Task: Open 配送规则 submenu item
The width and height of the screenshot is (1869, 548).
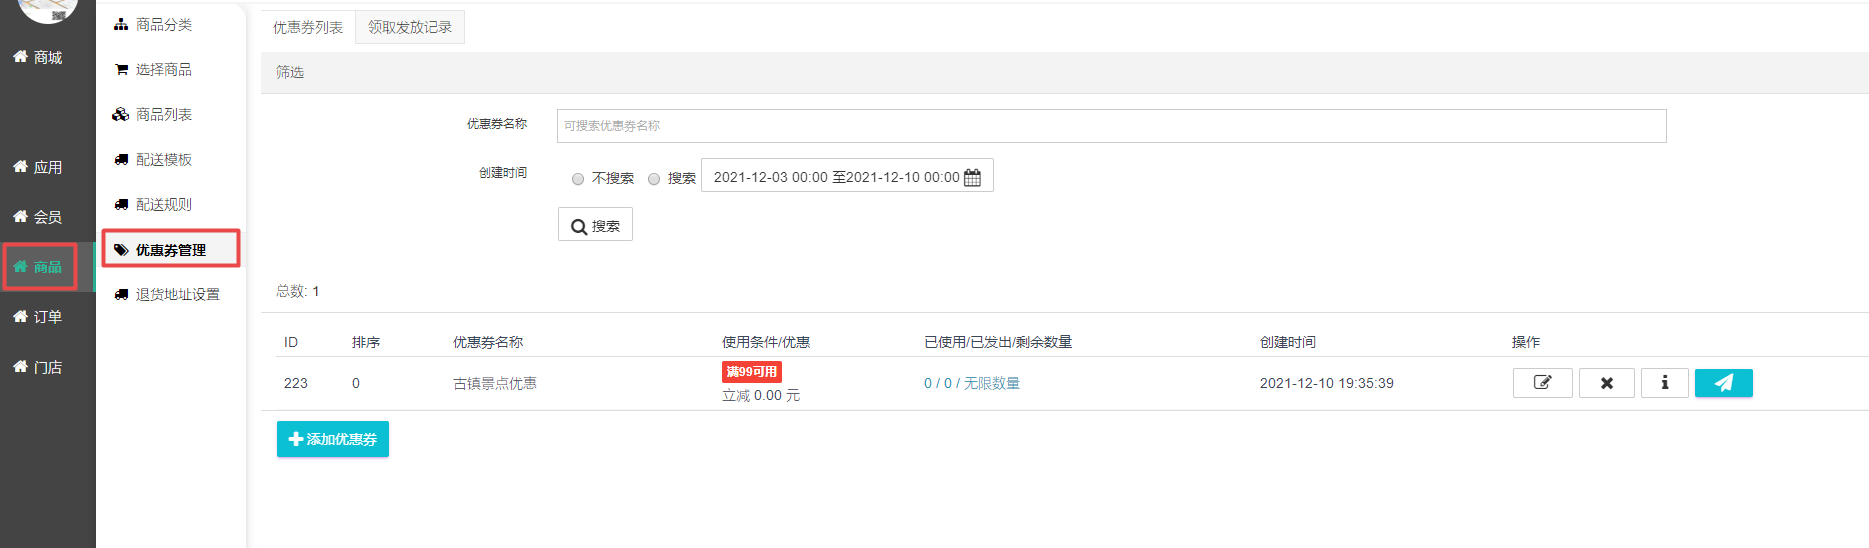Action: point(164,204)
